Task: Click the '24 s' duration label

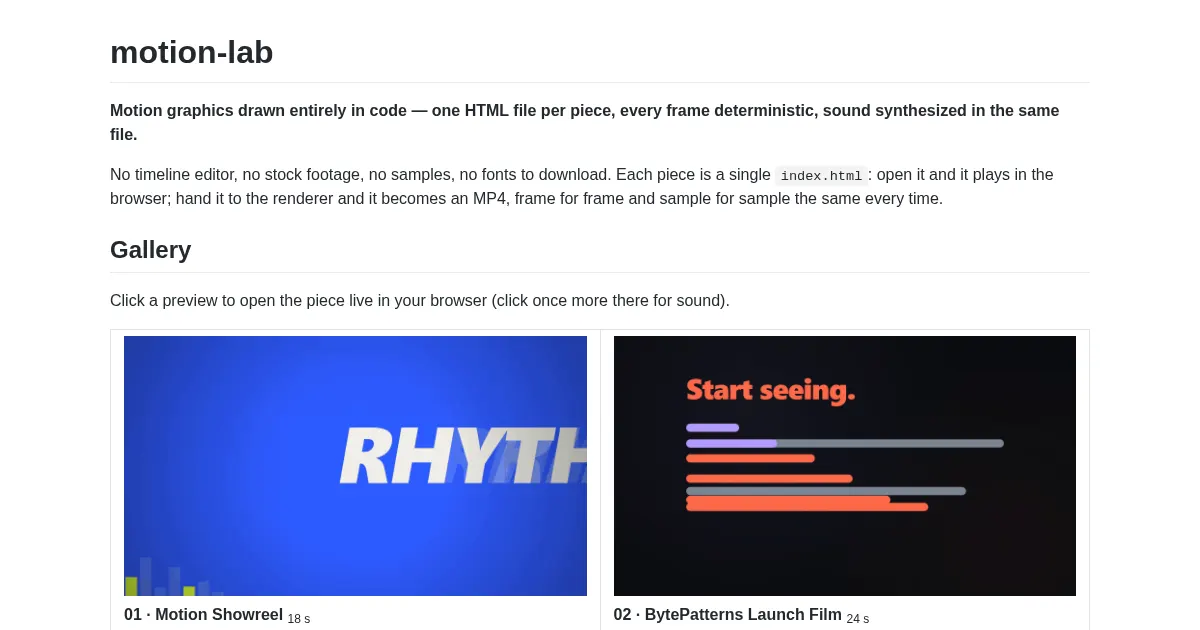Action: coord(858,619)
